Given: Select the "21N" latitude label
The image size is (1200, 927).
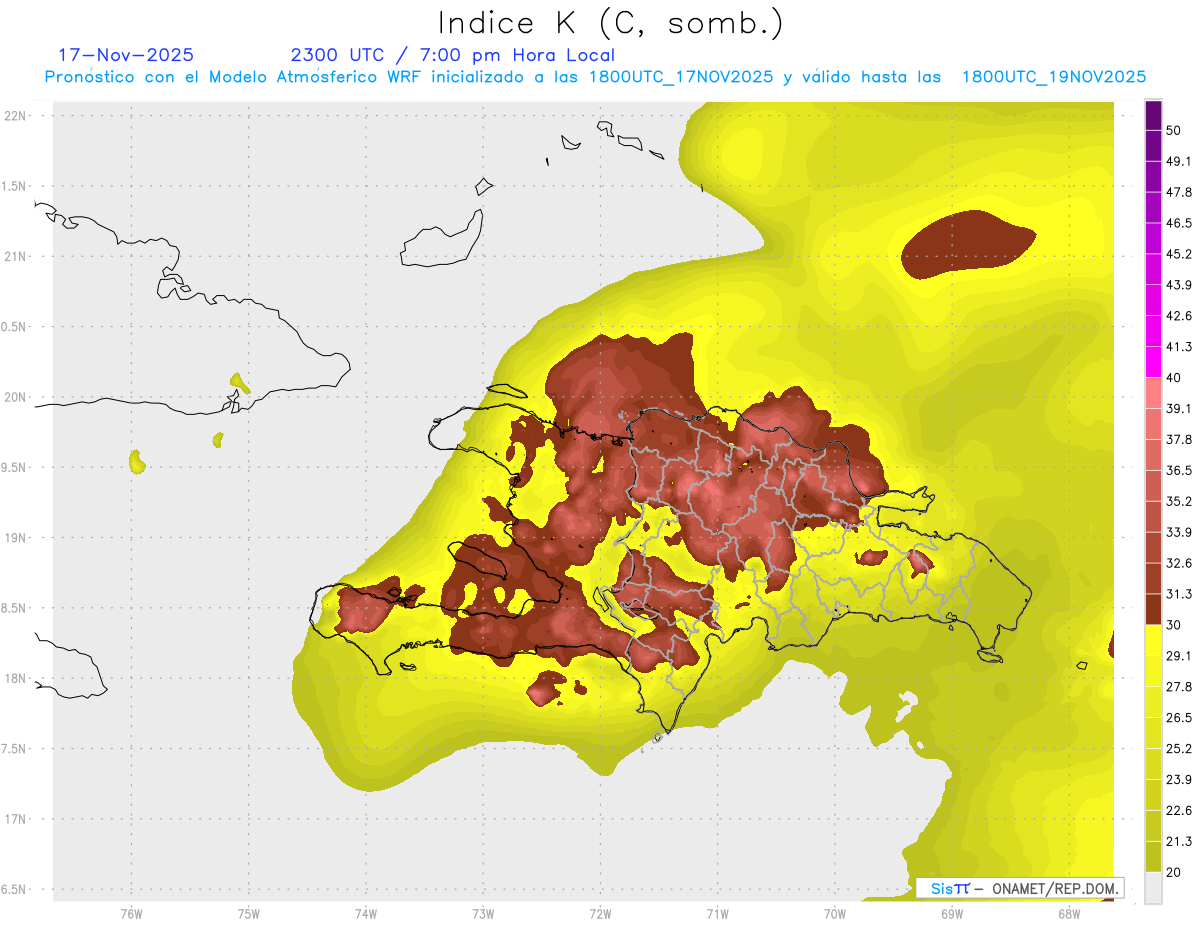Looking at the screenshot, I should [15, 256].
